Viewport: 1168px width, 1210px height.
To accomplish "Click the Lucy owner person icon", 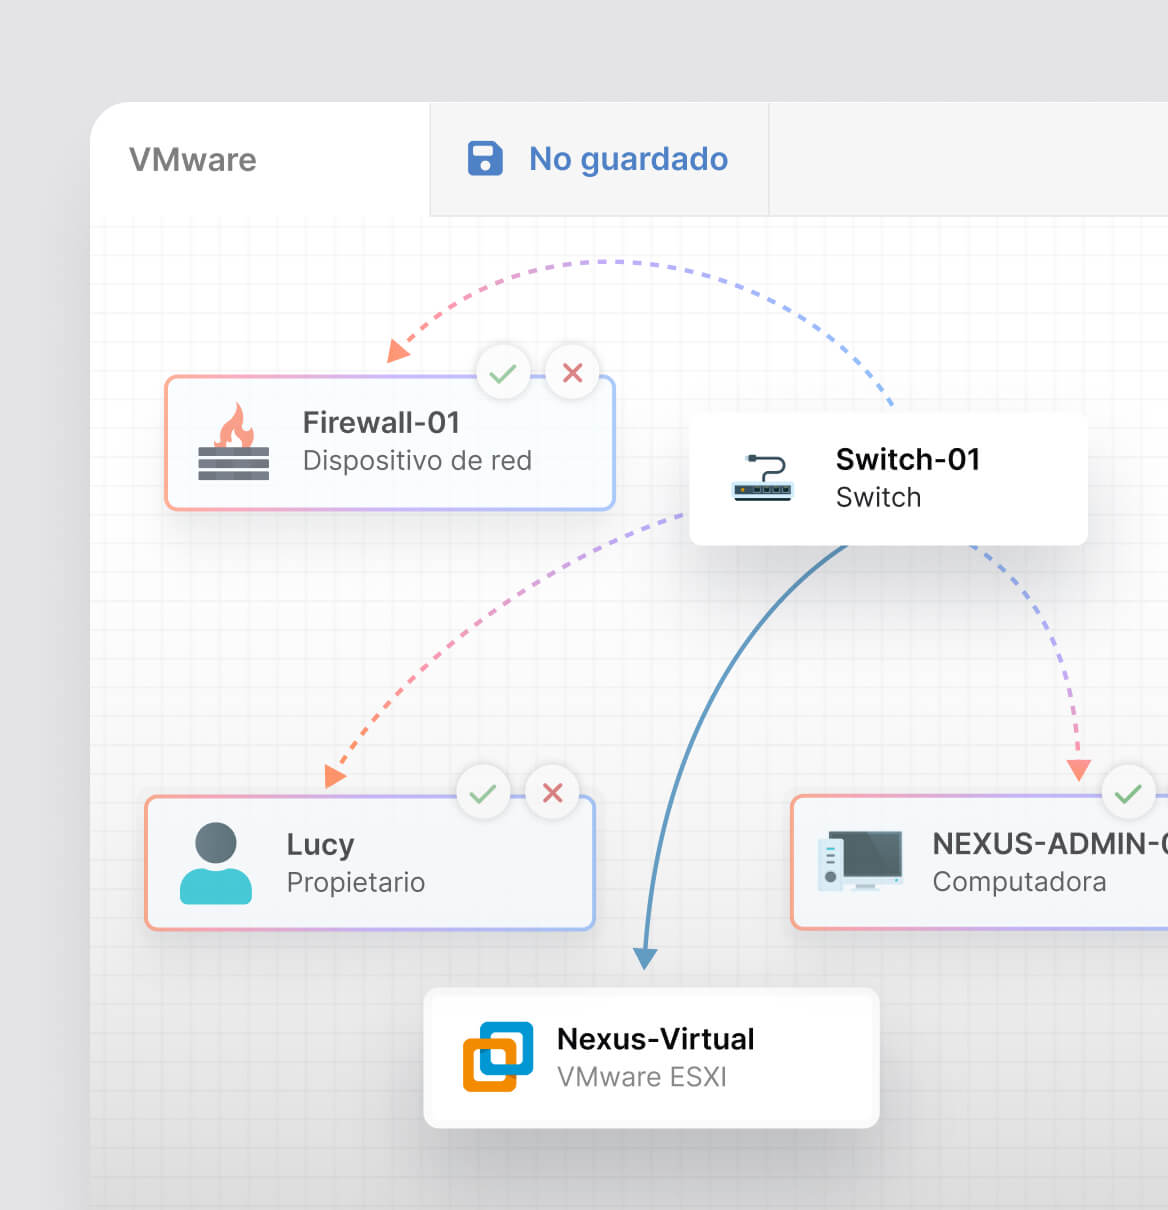I will pos(216,862).
